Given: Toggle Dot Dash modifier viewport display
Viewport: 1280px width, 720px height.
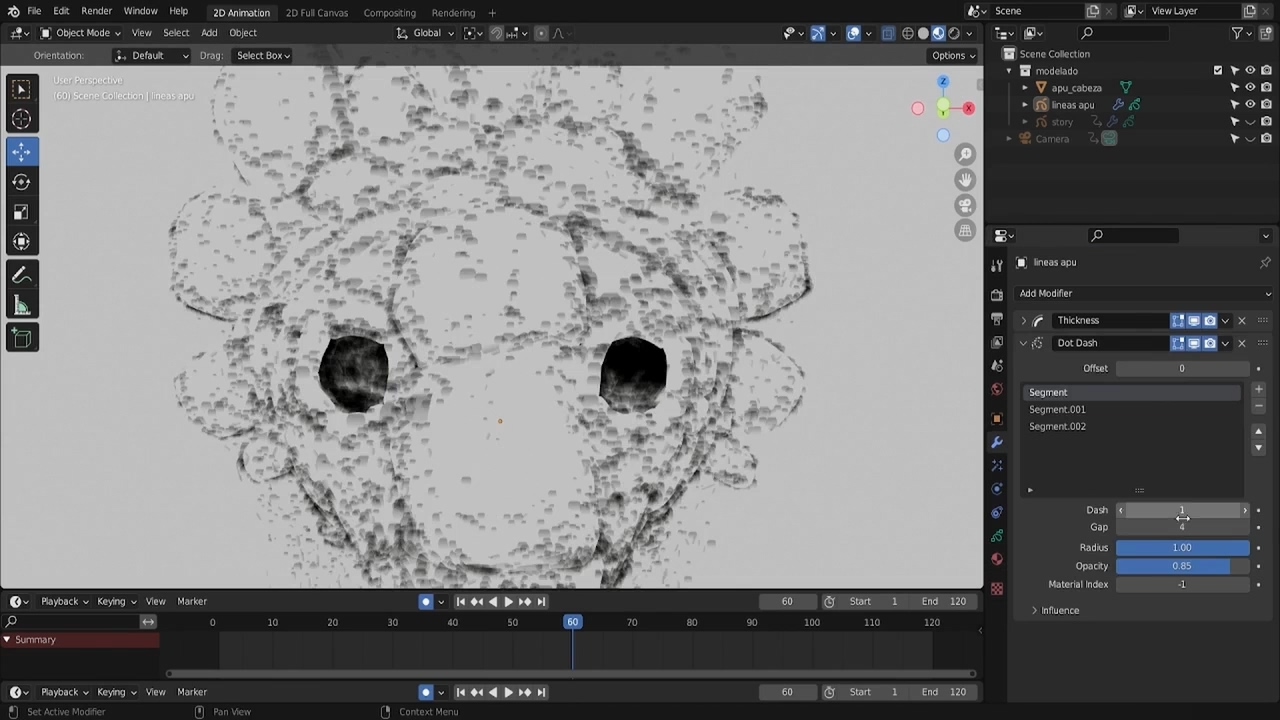Looking at the screenshot, I should pyautogui.click(x=1194, y=343).
